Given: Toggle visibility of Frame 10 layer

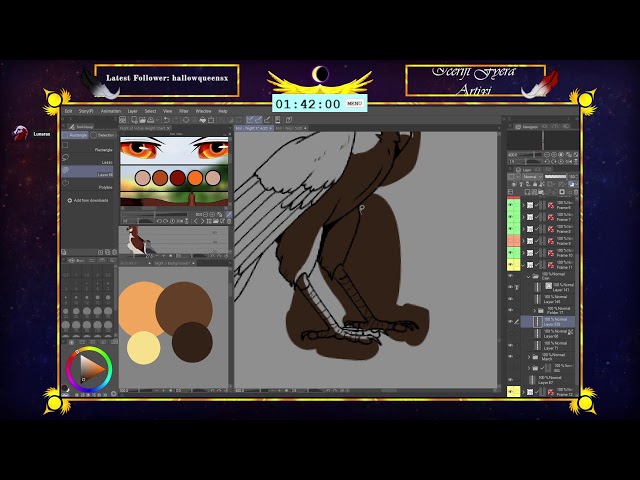Looking at the screenshot, I should [510, 253].
